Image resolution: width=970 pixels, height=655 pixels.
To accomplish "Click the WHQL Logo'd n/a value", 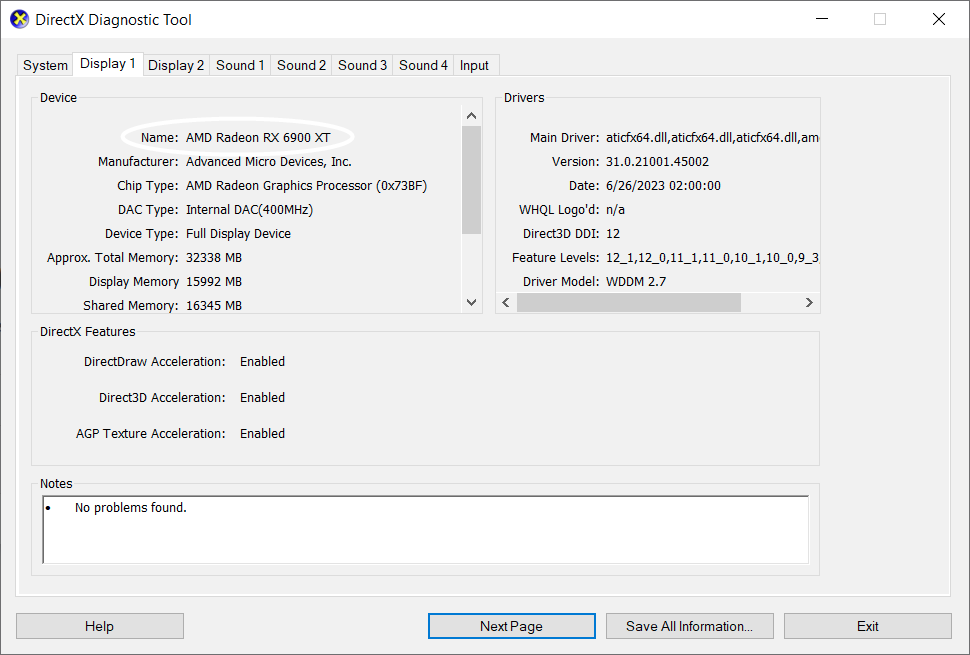I will pos(615,210).
